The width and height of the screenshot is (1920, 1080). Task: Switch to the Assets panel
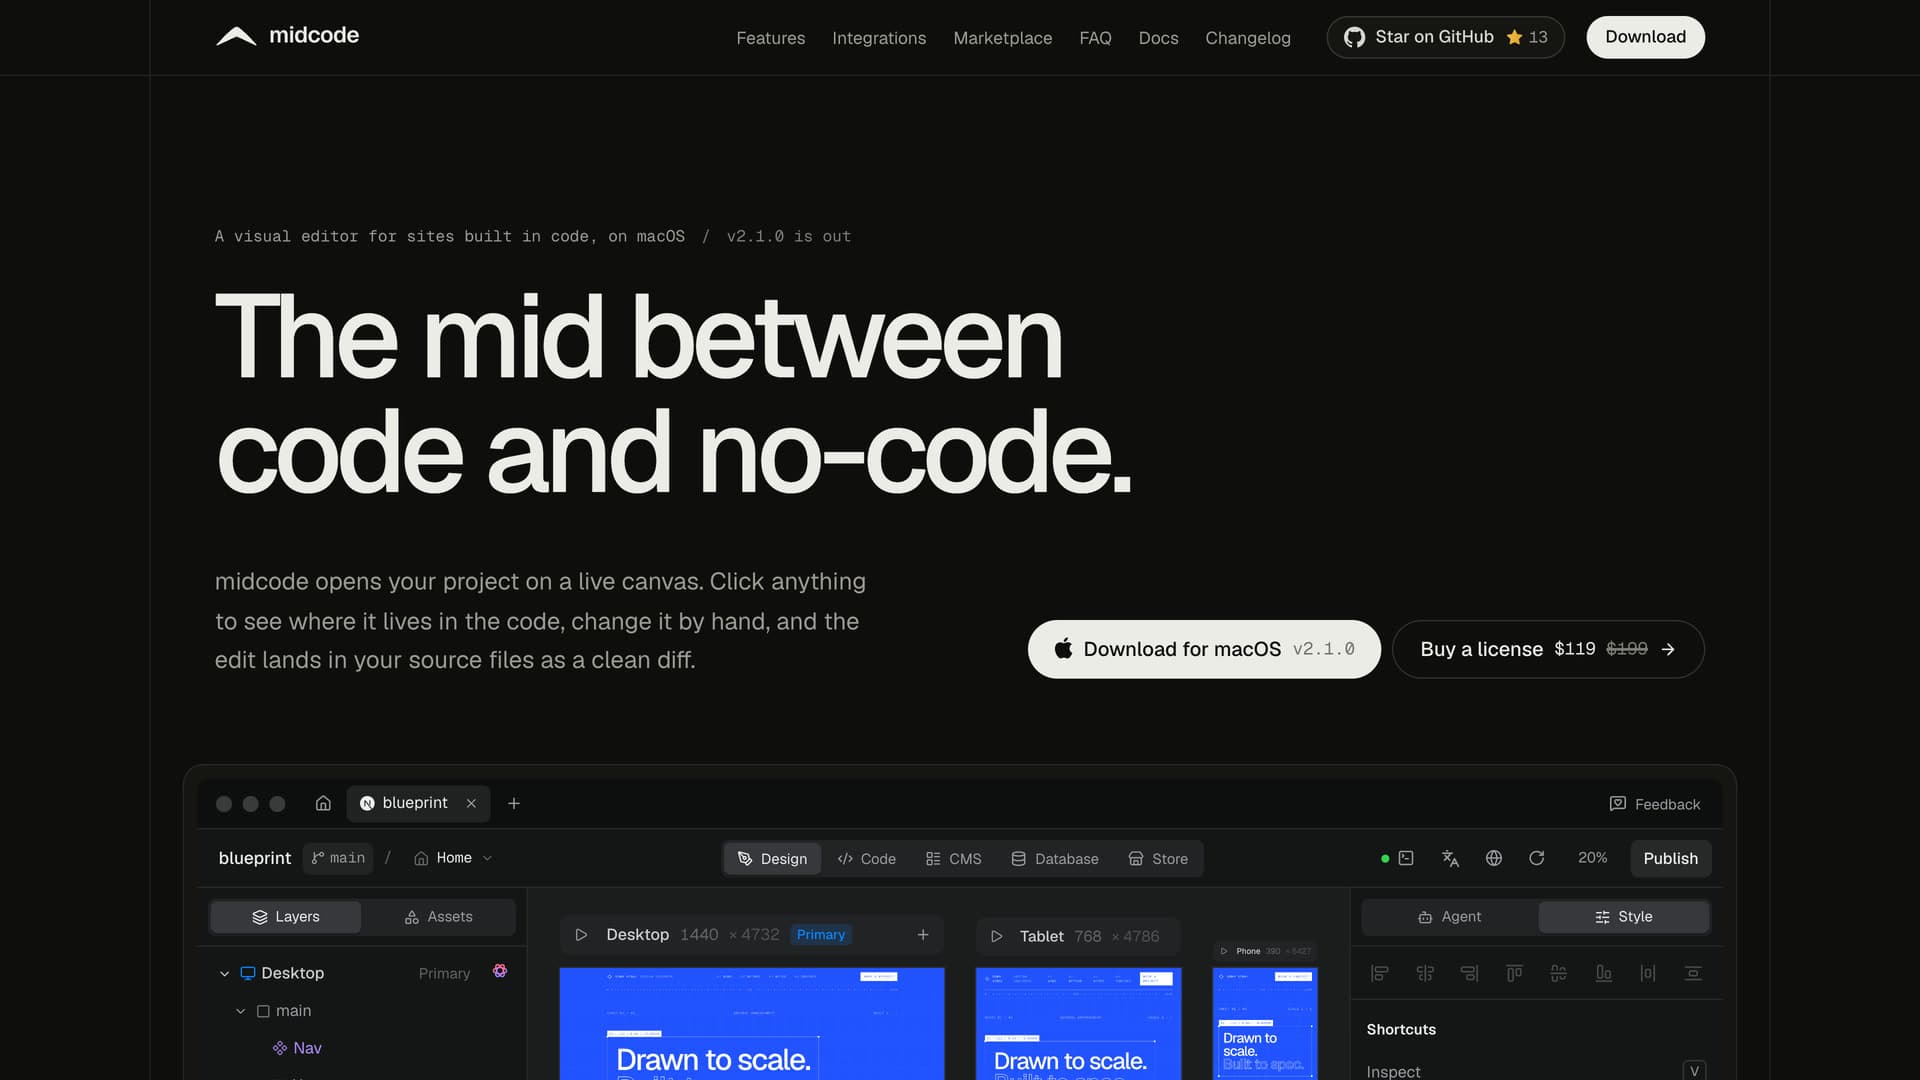tap(438, 917)
